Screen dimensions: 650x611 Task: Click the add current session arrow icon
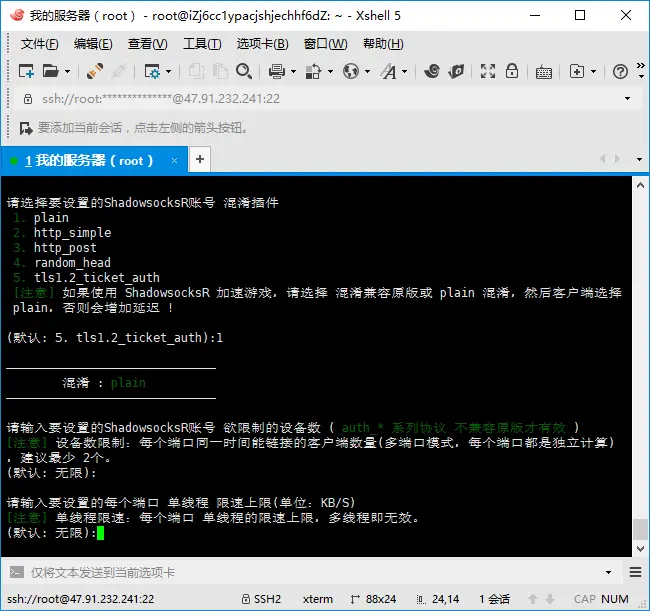26,128
